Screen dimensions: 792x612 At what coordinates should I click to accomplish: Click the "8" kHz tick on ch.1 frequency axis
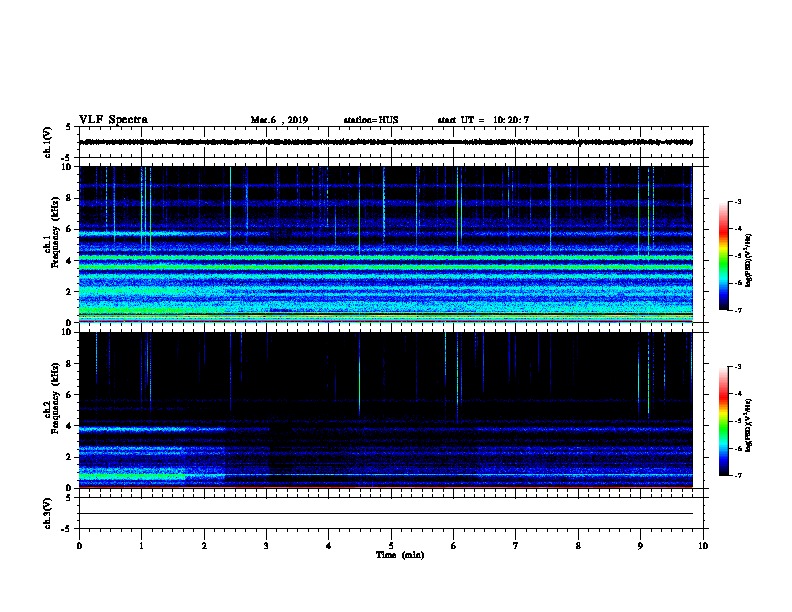coord(69,198)
